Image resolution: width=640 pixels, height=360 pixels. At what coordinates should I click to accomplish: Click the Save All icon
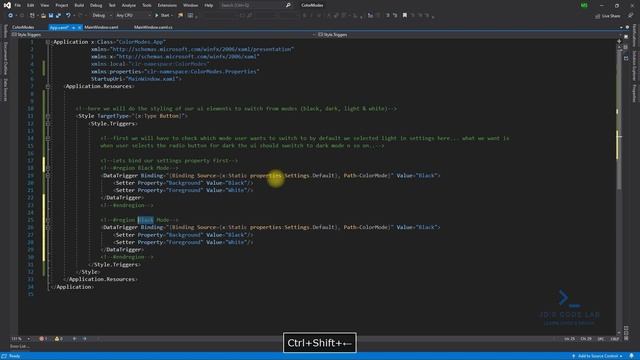pyautogui.click(x=58, y=16)
